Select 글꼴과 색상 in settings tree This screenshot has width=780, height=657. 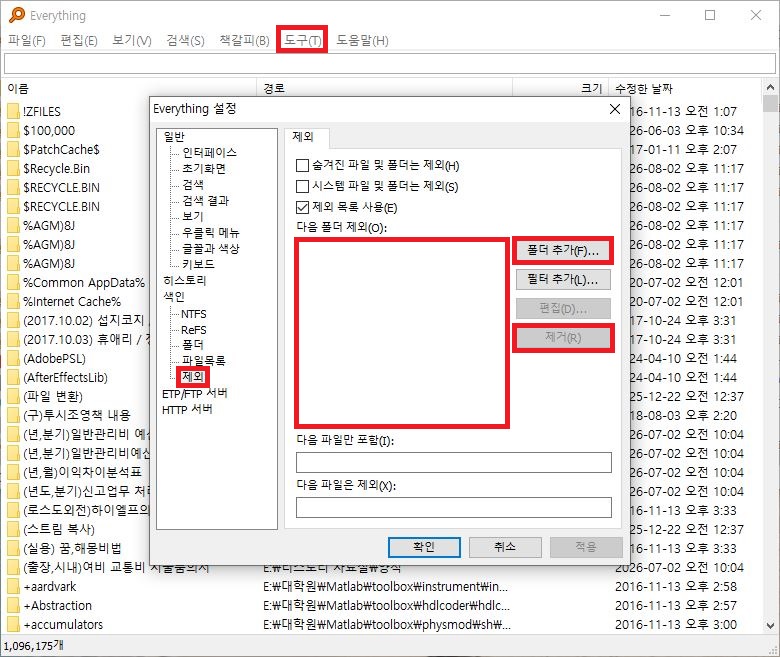[x=210, y=248]
